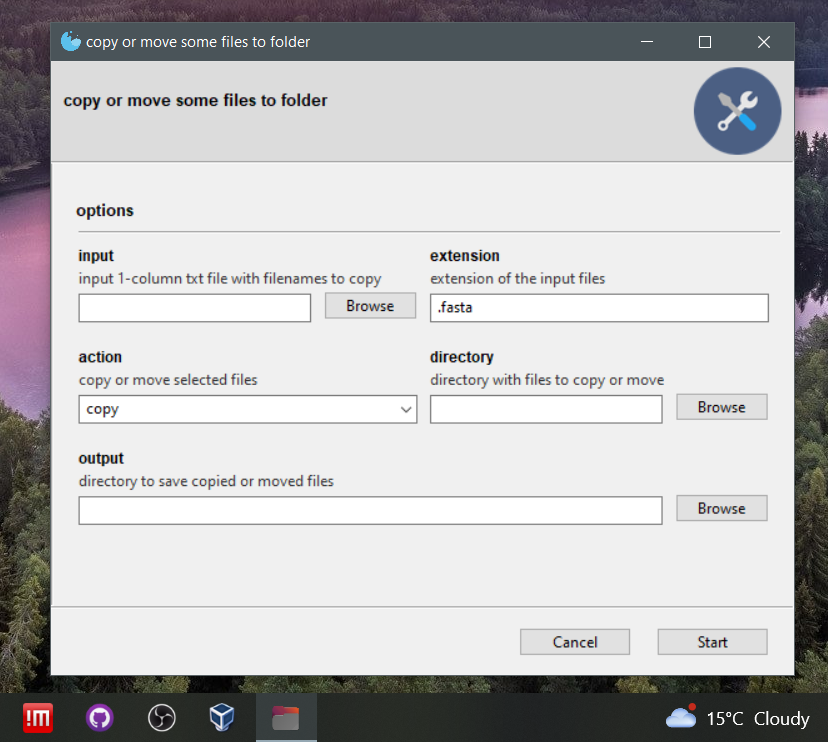Expand the action dropdown showing copy
The height and width of the screenshot is (742, 828).
[x=247, y=410]
